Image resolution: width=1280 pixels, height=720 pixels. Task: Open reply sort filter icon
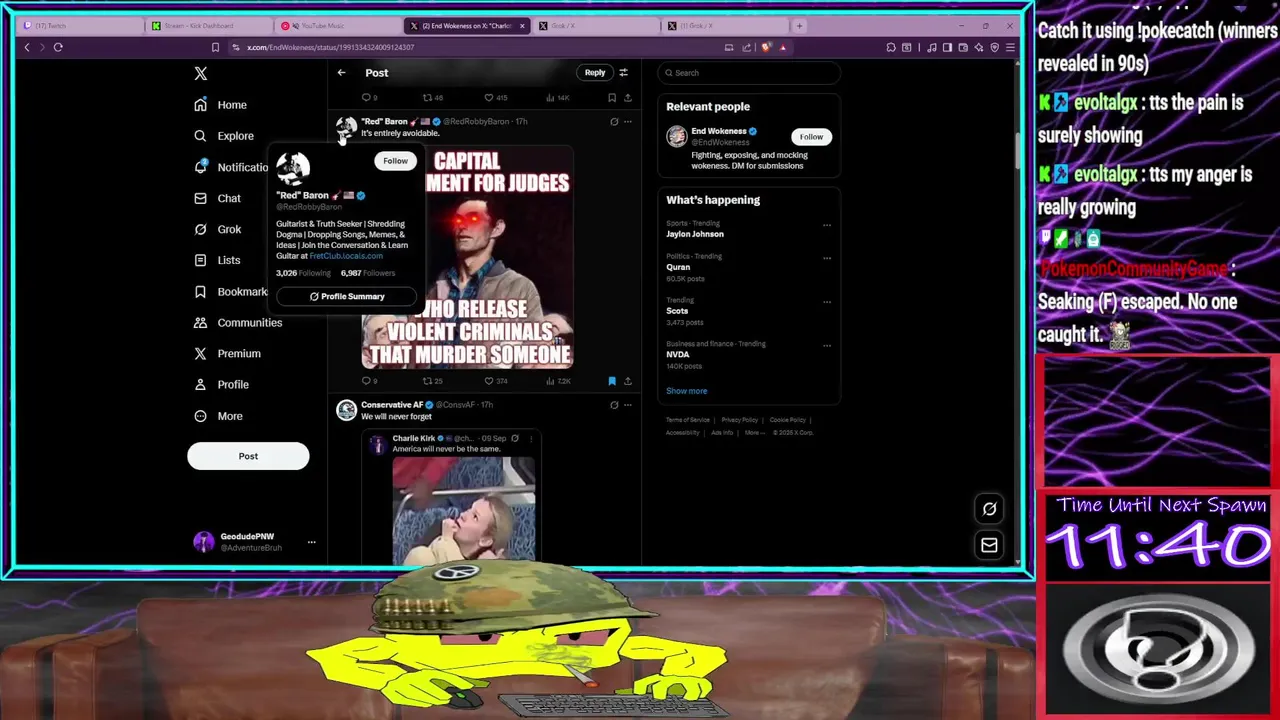click(623, 72)
